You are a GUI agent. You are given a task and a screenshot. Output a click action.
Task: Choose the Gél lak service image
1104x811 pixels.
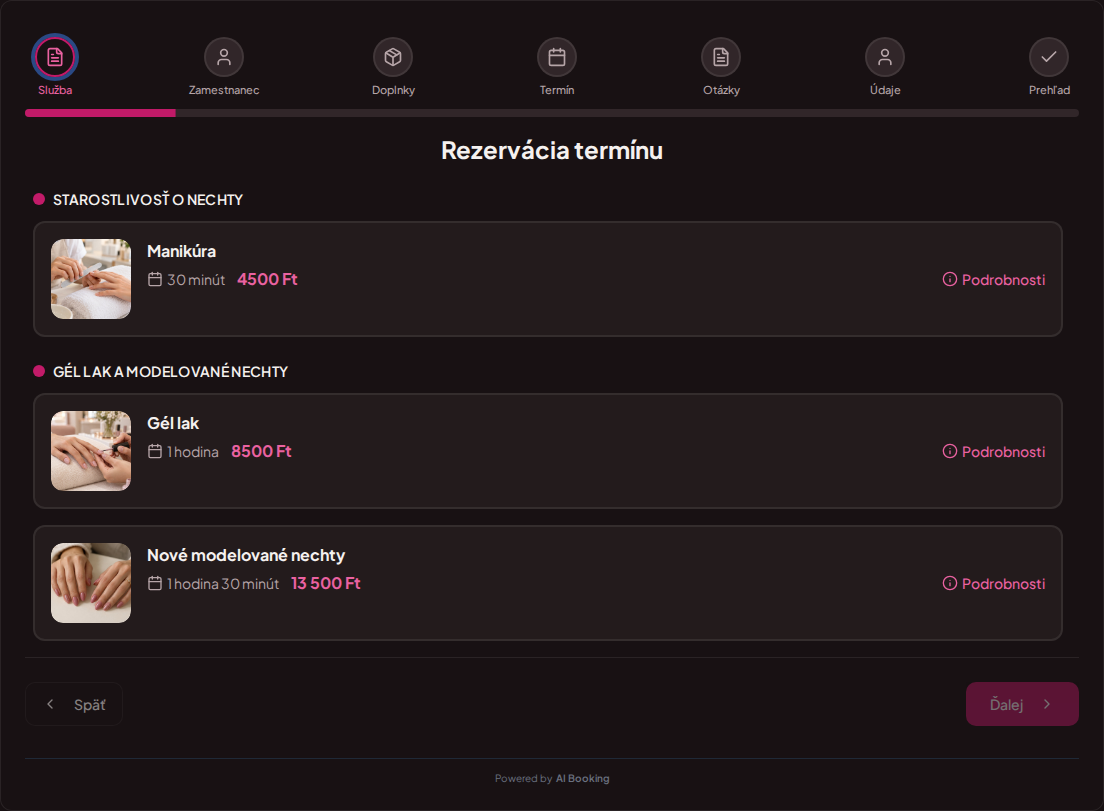91,451
